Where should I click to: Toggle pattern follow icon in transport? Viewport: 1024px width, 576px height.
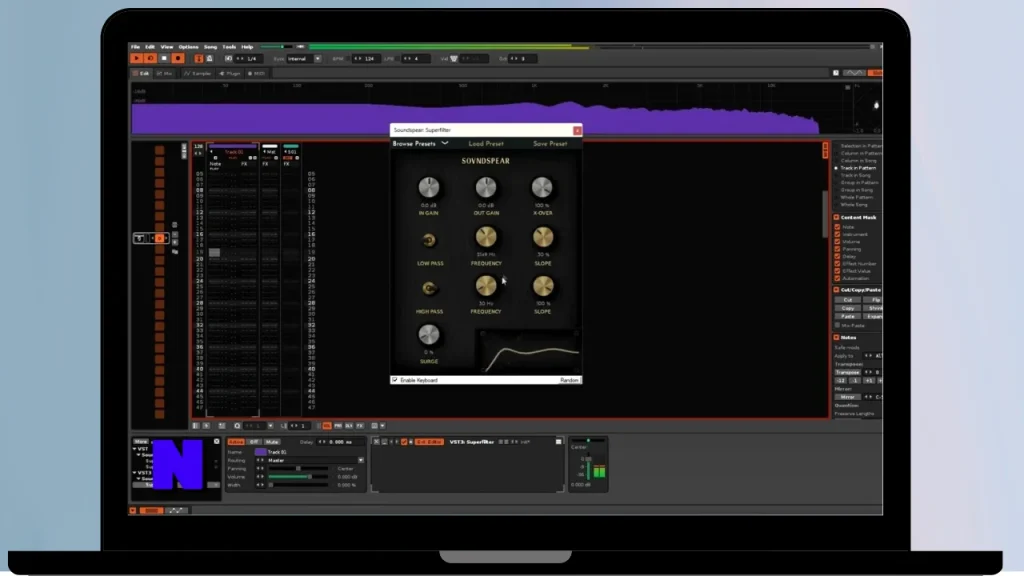199,59
